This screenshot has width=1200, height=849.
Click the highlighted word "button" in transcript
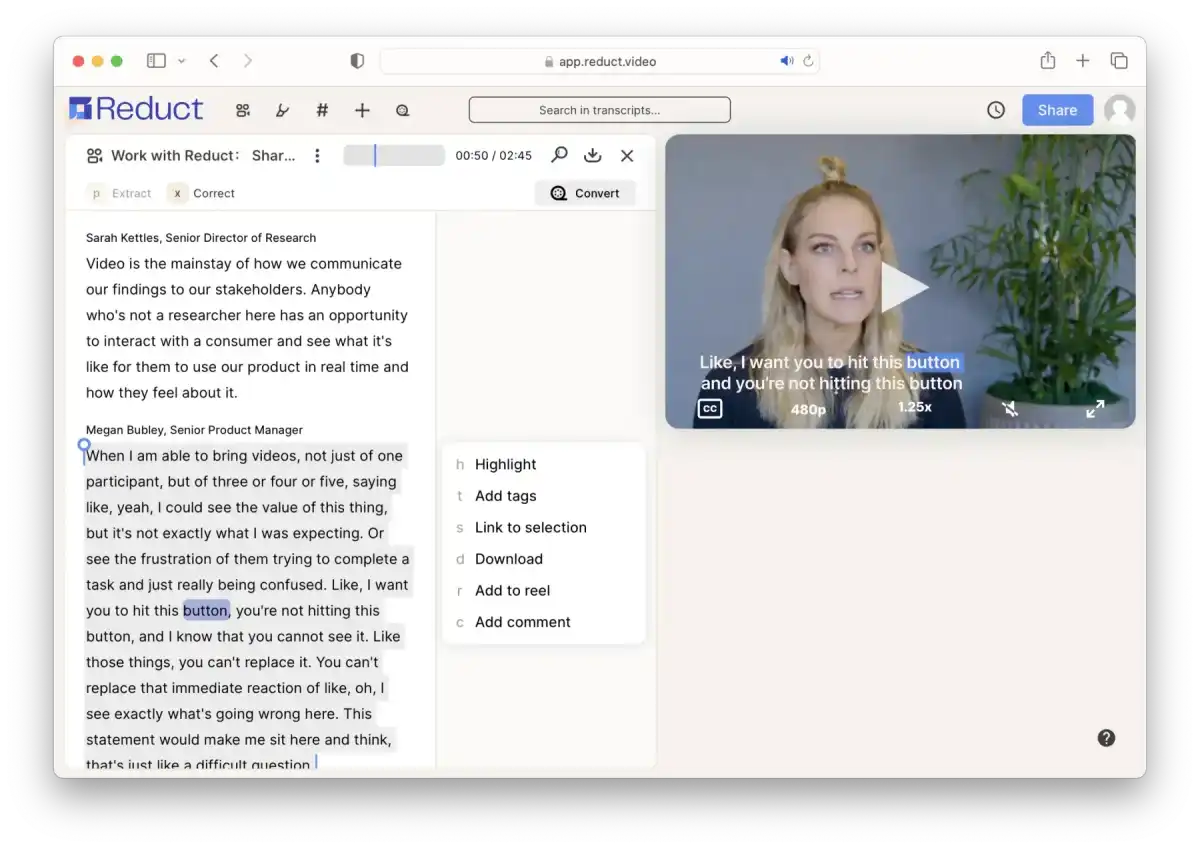coord(206,610)
